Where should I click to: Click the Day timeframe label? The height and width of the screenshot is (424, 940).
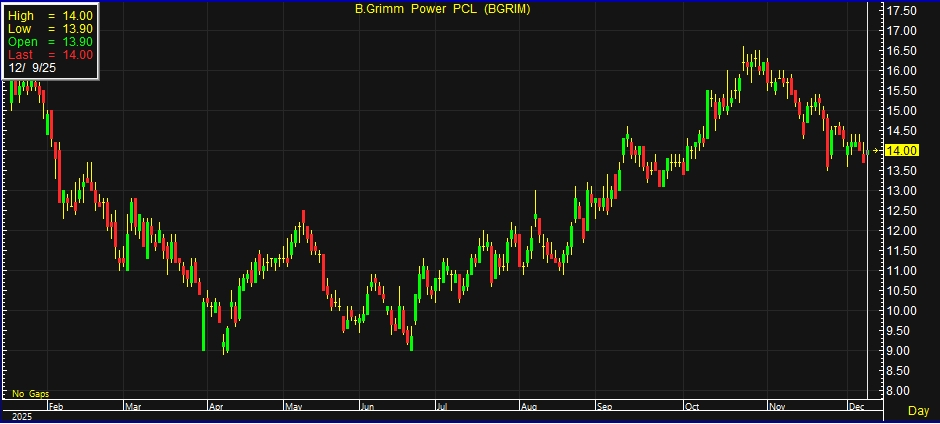tap(917, 411)
